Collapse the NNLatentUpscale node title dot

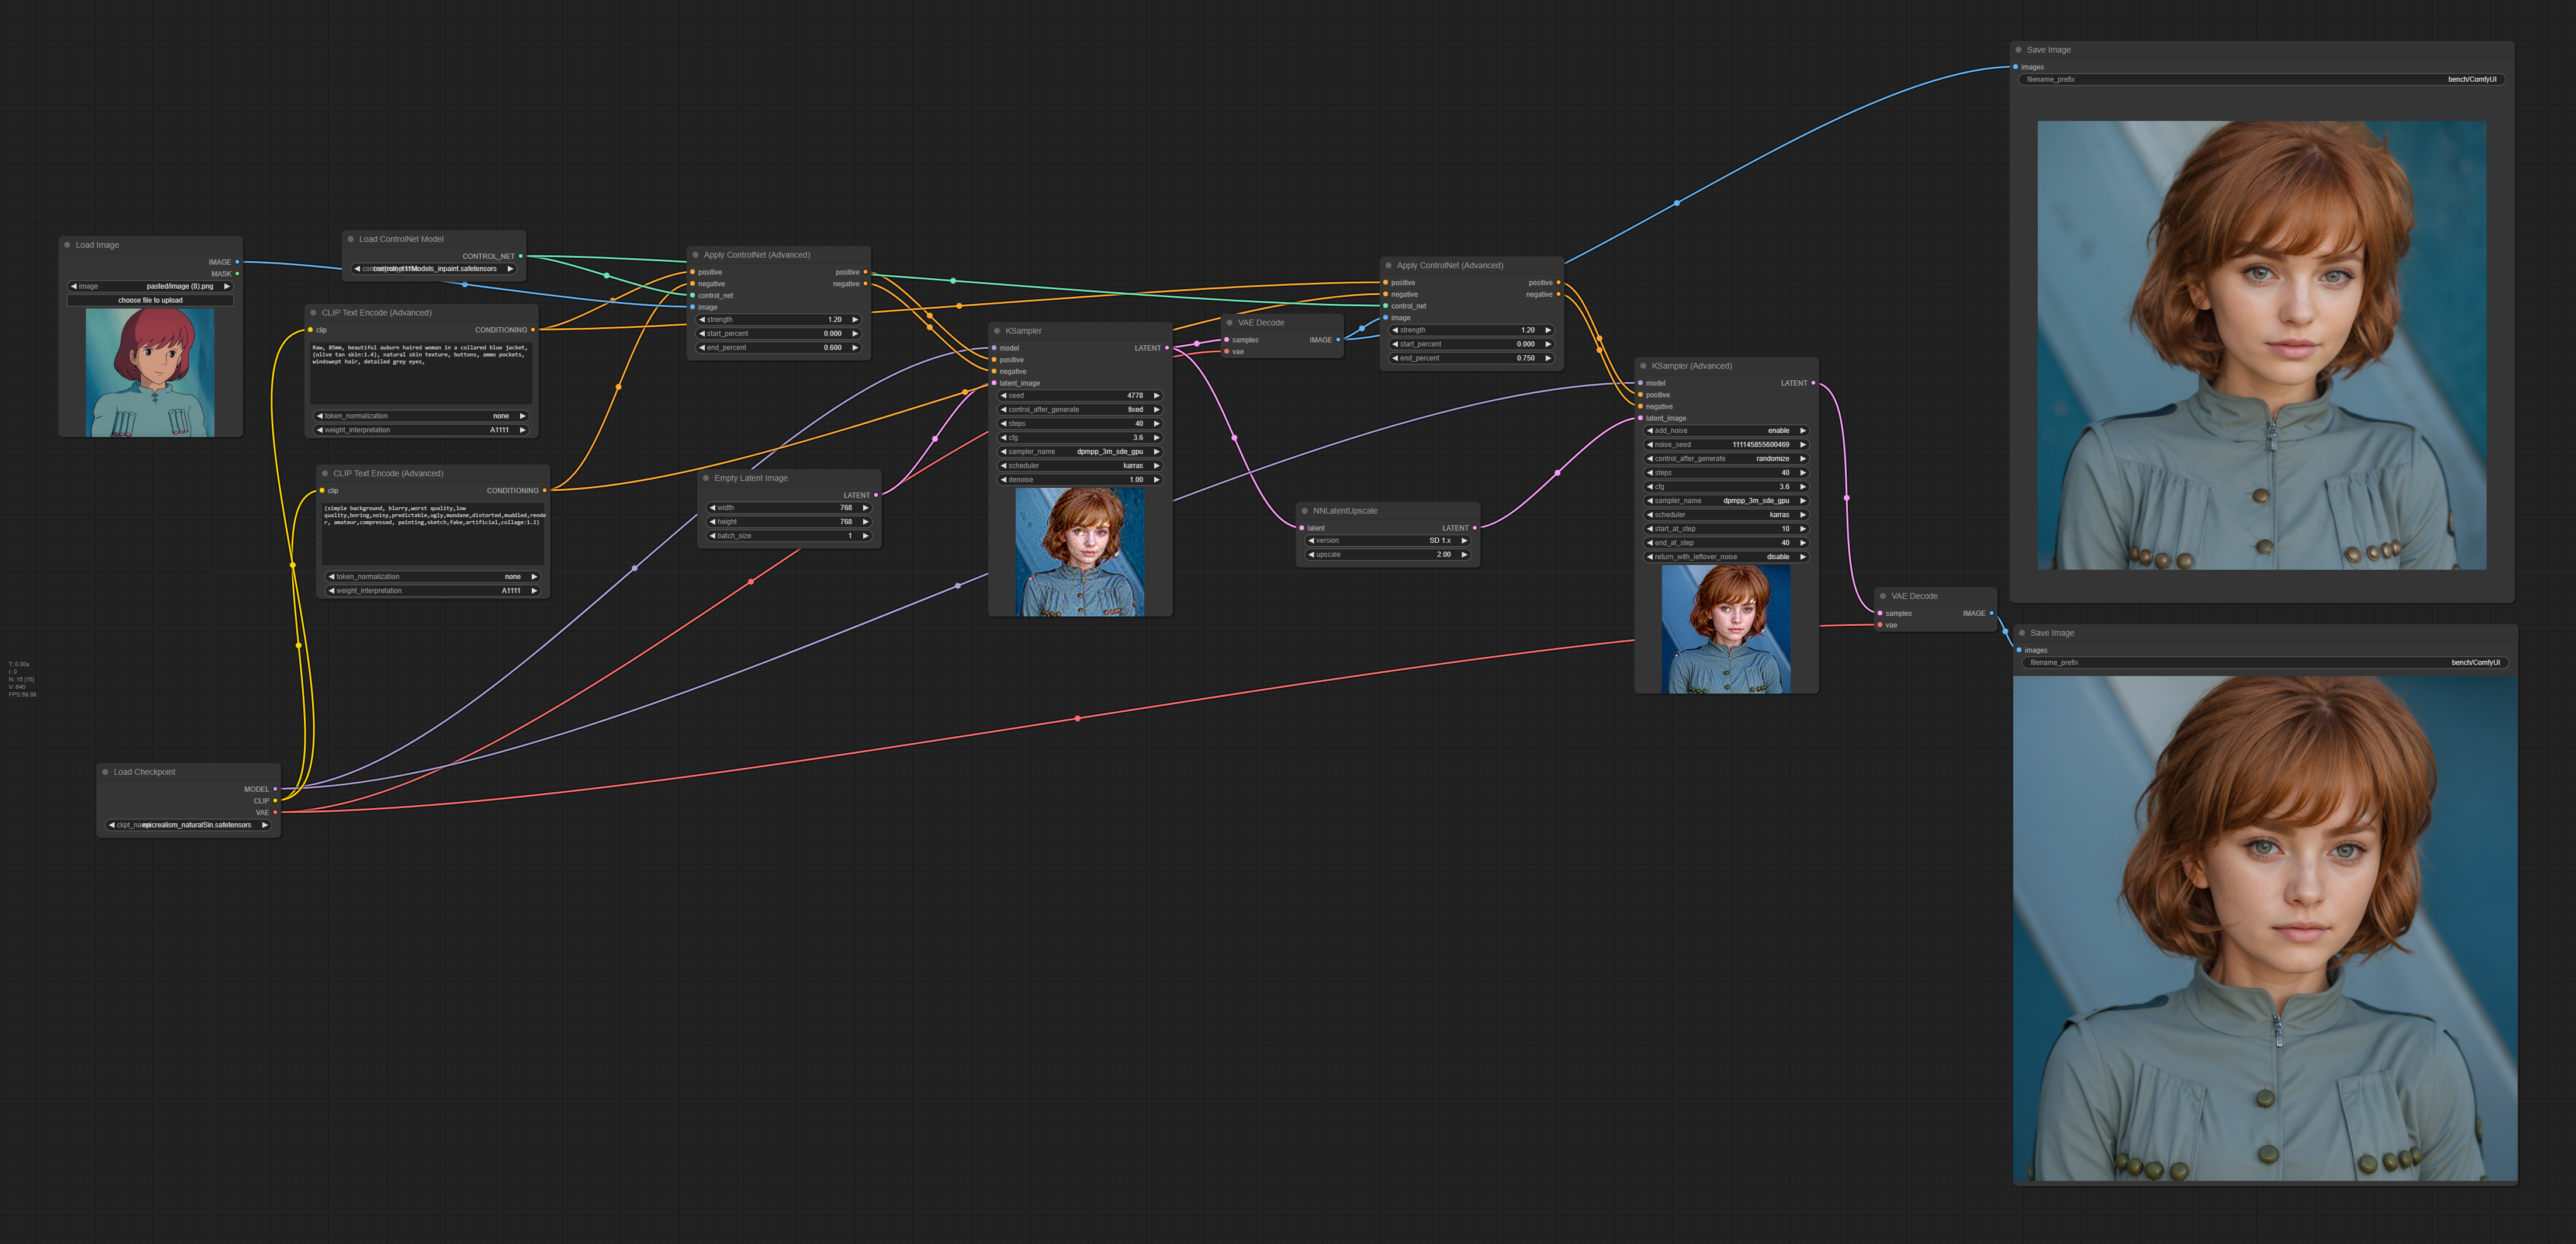[x=1304, y=511]
